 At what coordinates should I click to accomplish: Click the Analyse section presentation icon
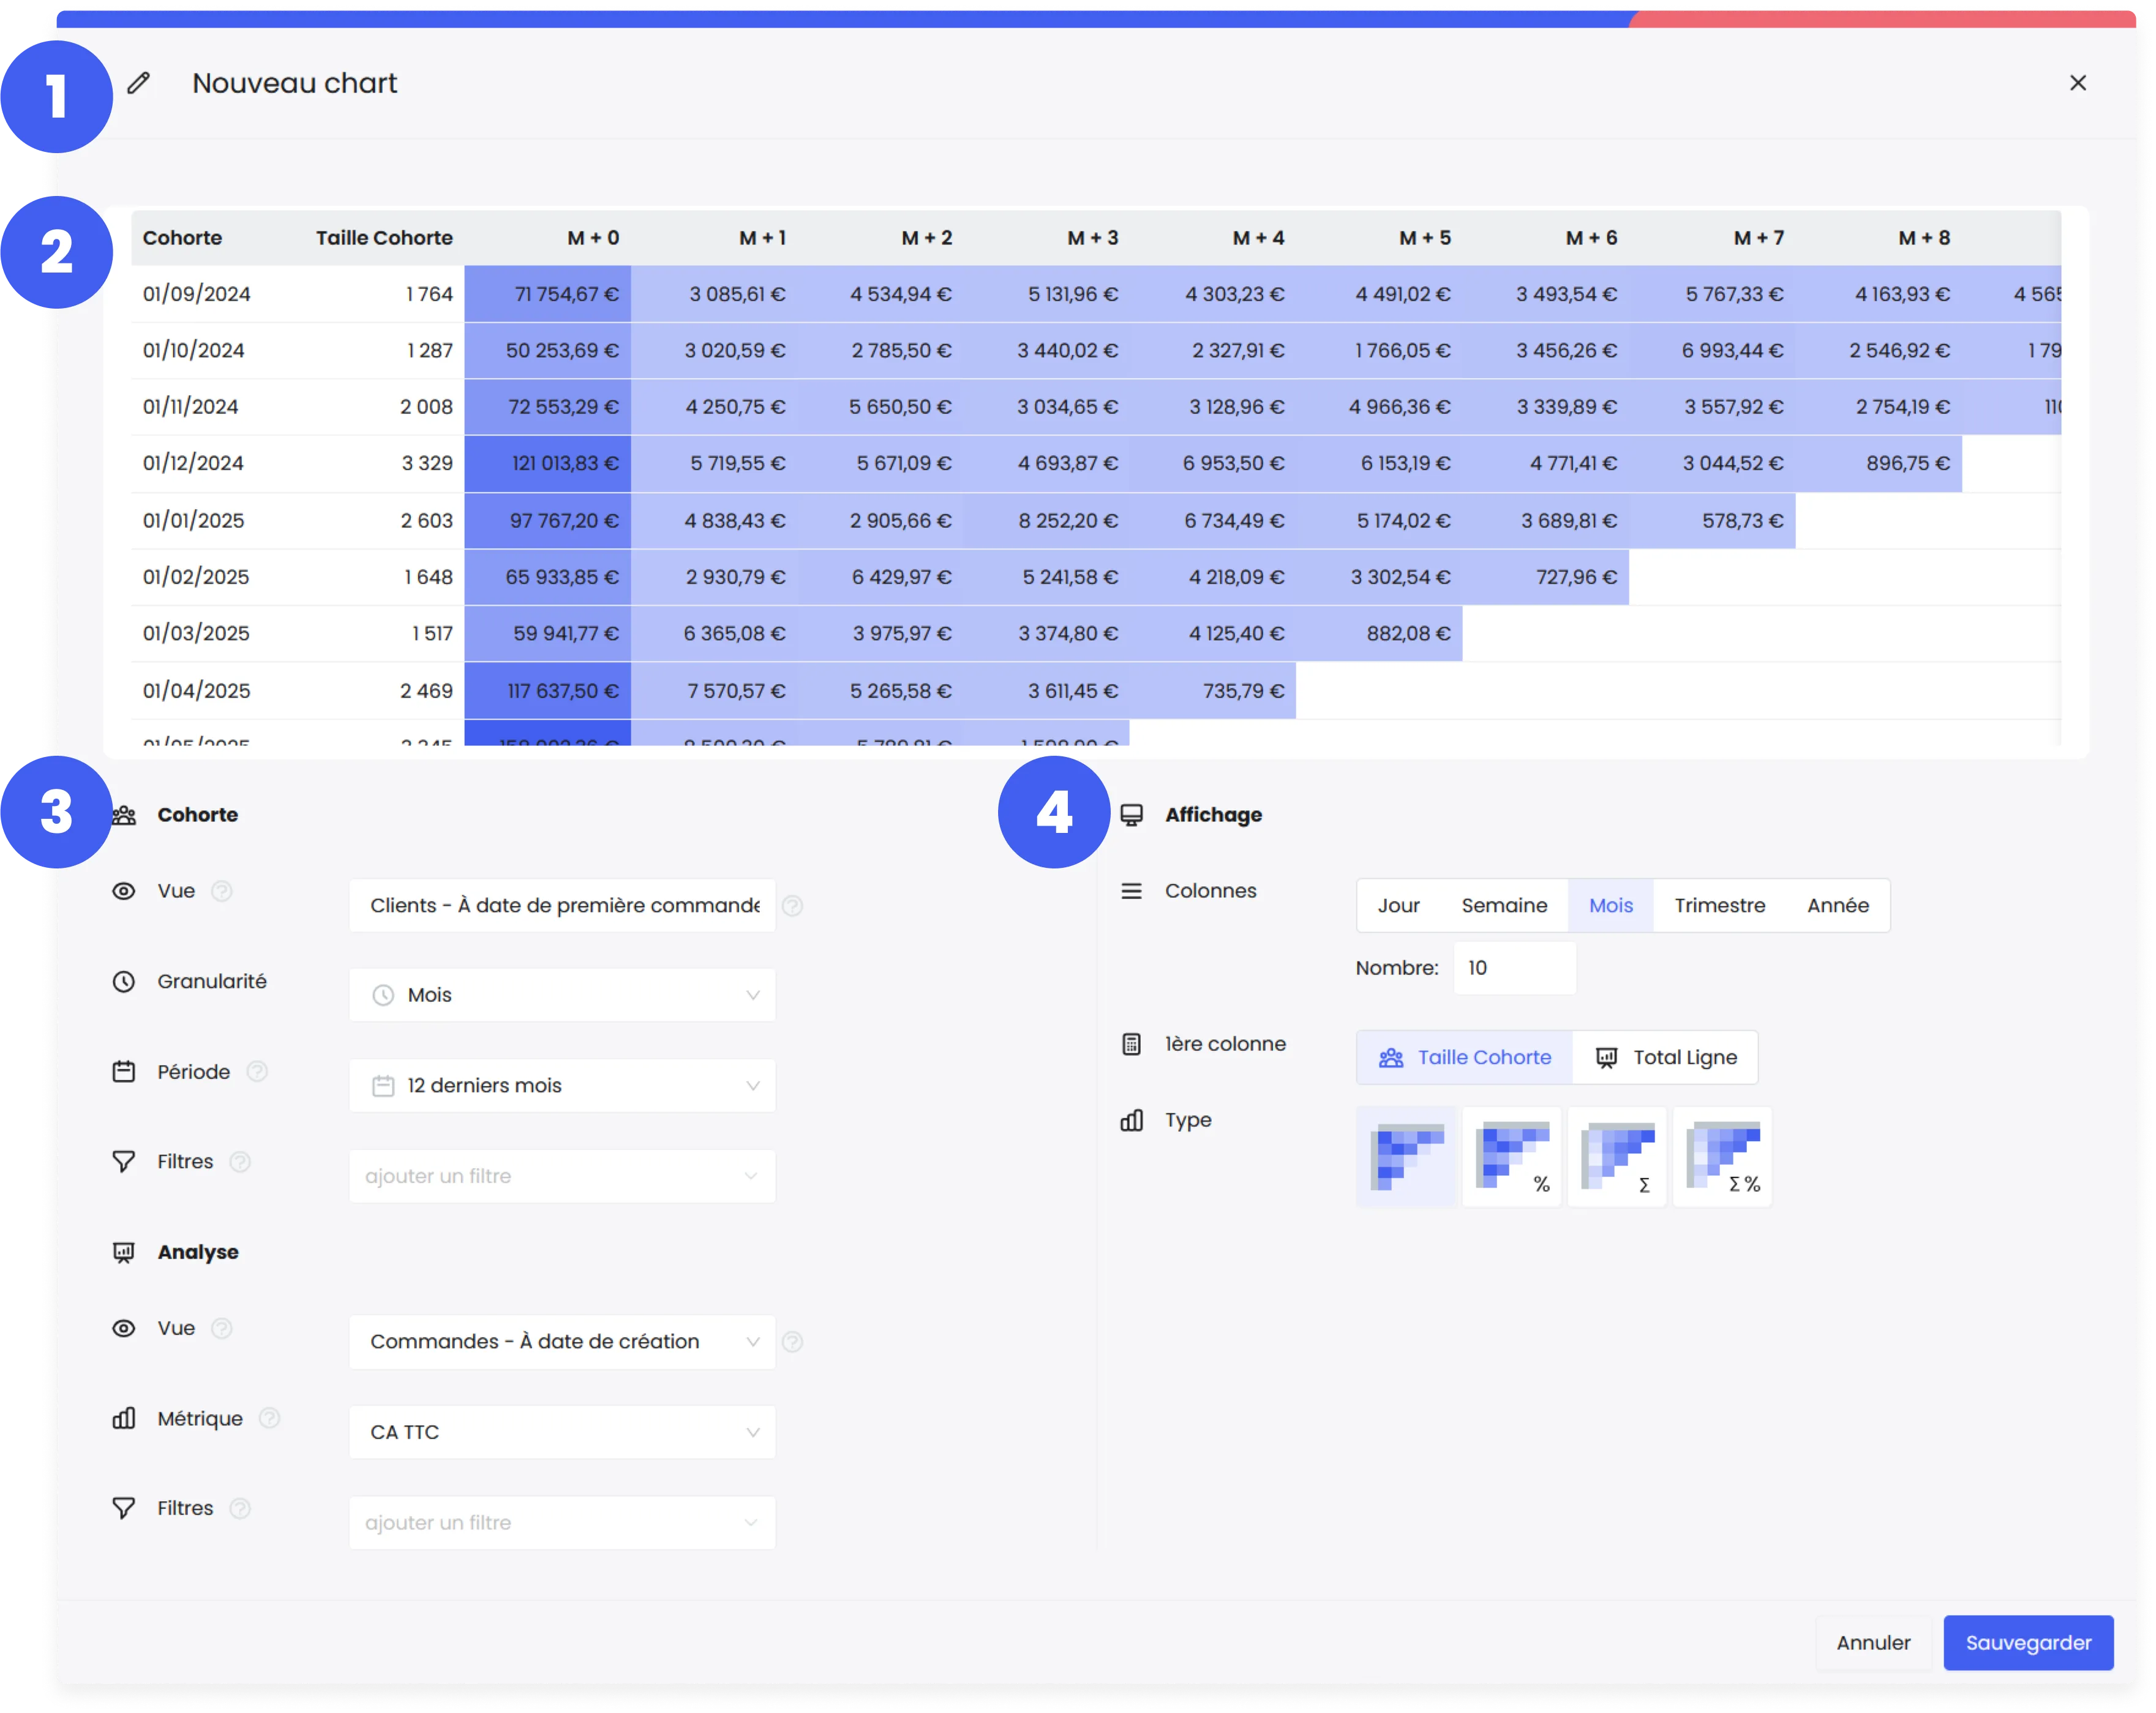[x=123, y=1253]
